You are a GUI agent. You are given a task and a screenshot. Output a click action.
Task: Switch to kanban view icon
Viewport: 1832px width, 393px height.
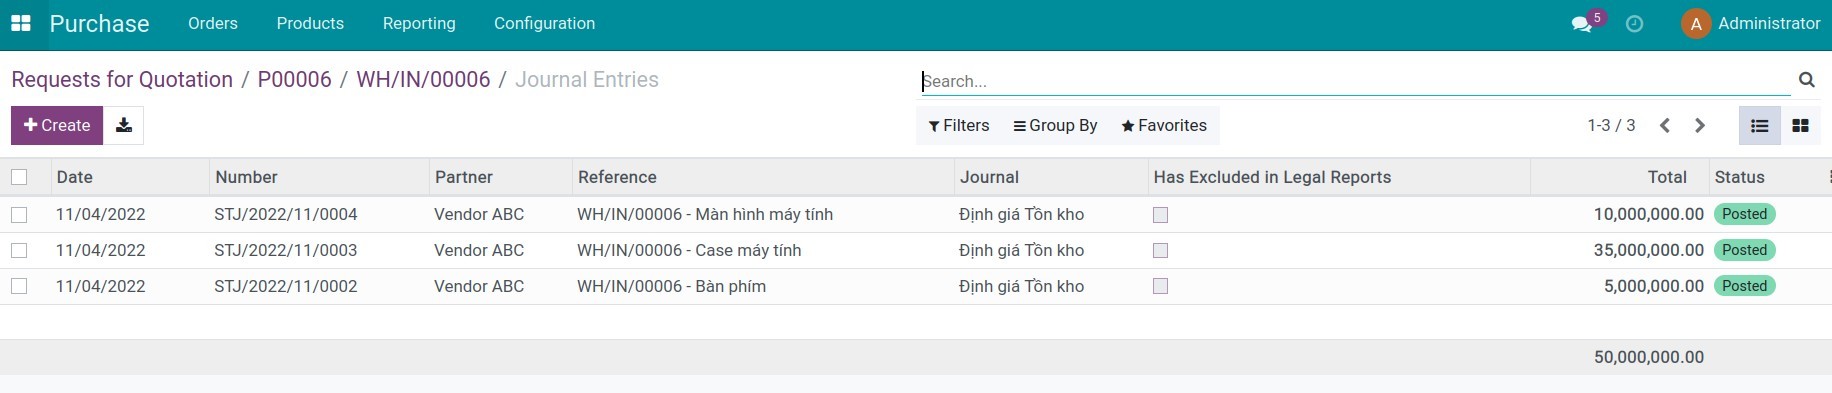coord(1800,125)
